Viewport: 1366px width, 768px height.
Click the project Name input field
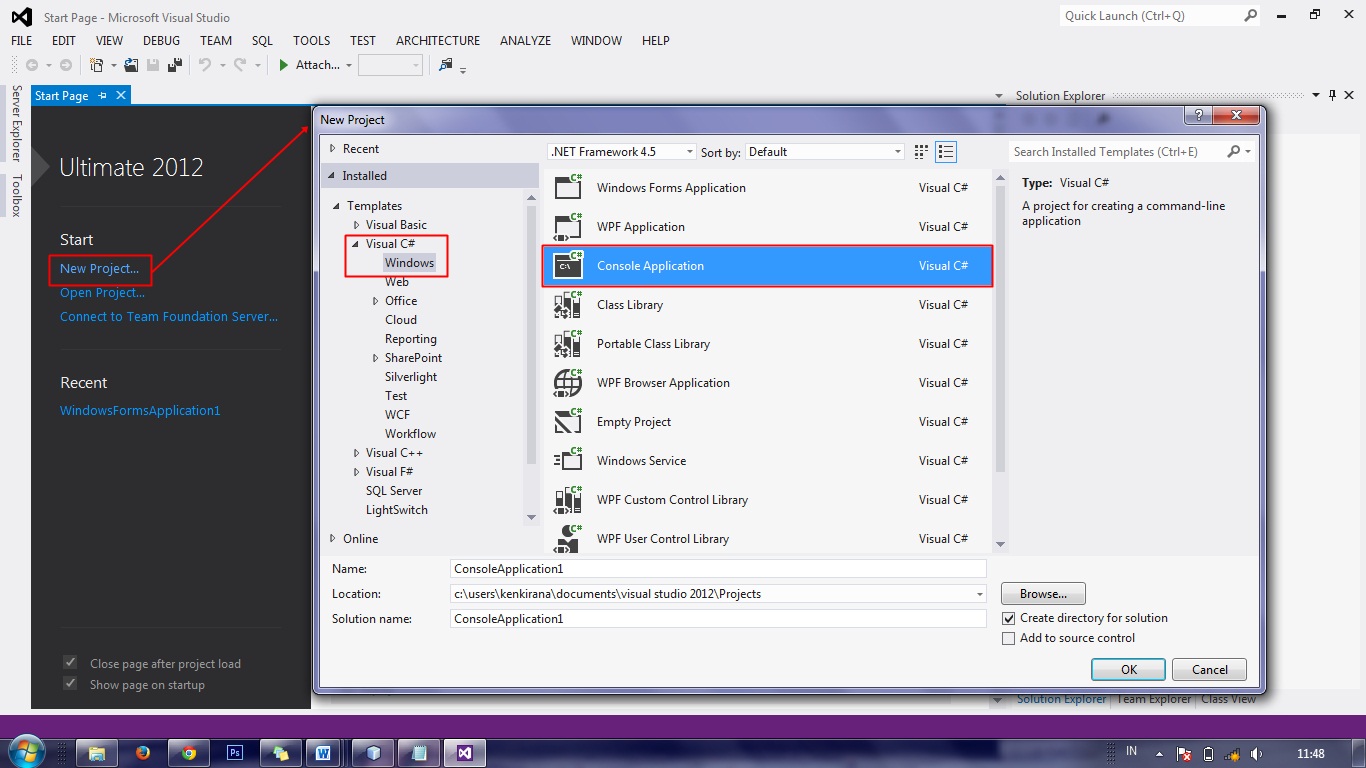(719, 569)
